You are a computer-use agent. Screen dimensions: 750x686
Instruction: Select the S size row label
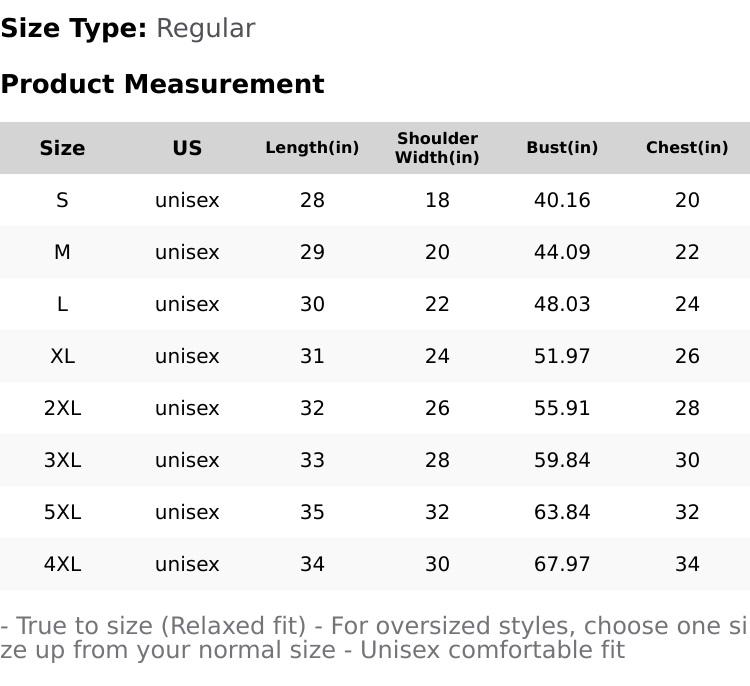click(62, 200)
